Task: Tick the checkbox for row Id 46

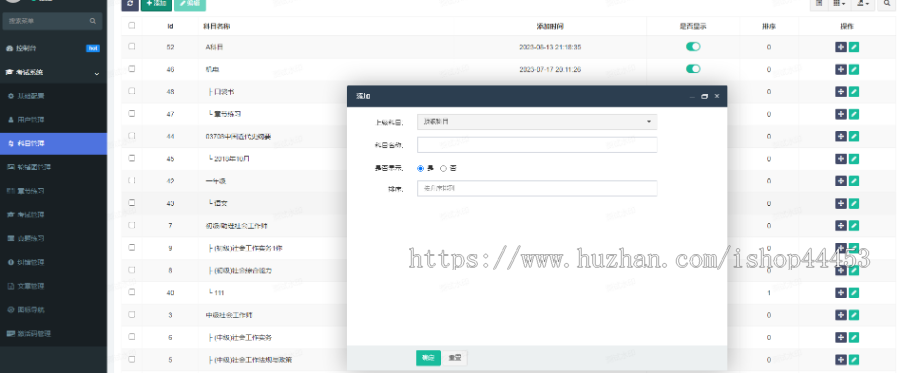Action: click(x=132, y=69)
